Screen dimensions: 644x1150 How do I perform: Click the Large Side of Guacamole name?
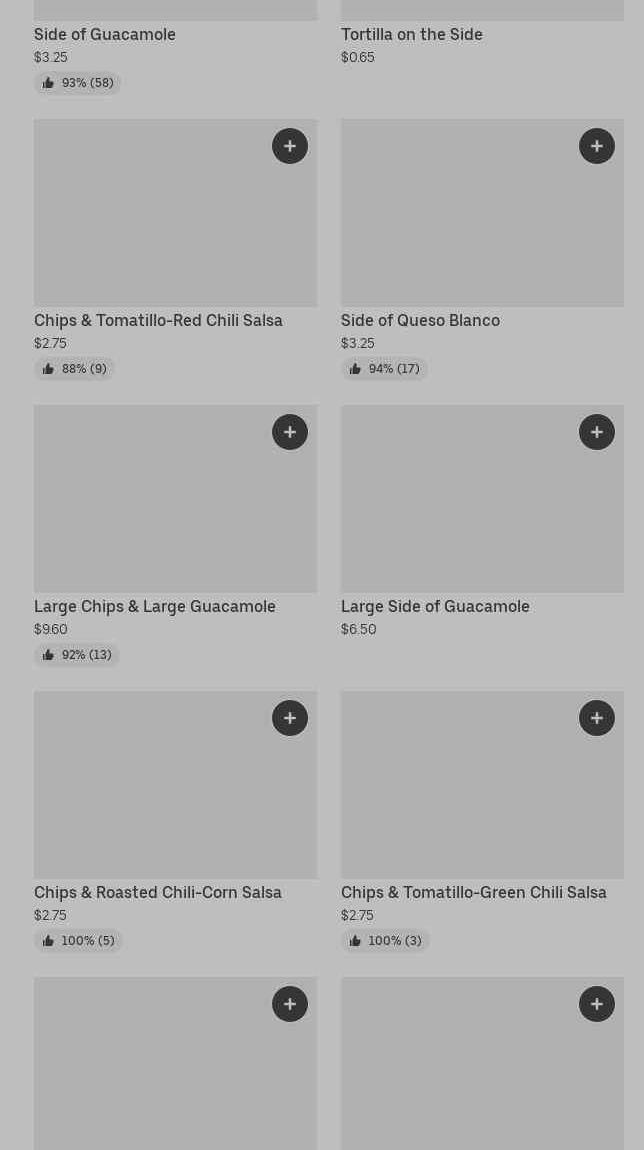coord(435,606)
